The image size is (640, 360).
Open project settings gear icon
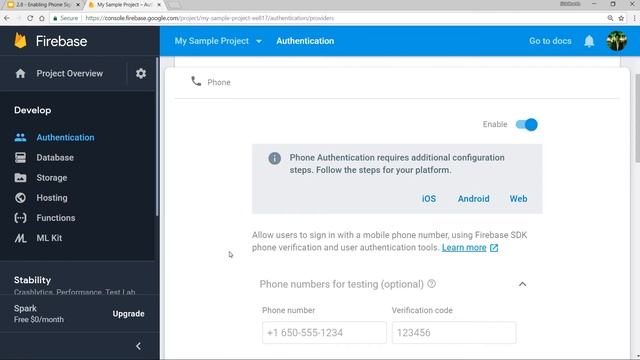[141, 73]
